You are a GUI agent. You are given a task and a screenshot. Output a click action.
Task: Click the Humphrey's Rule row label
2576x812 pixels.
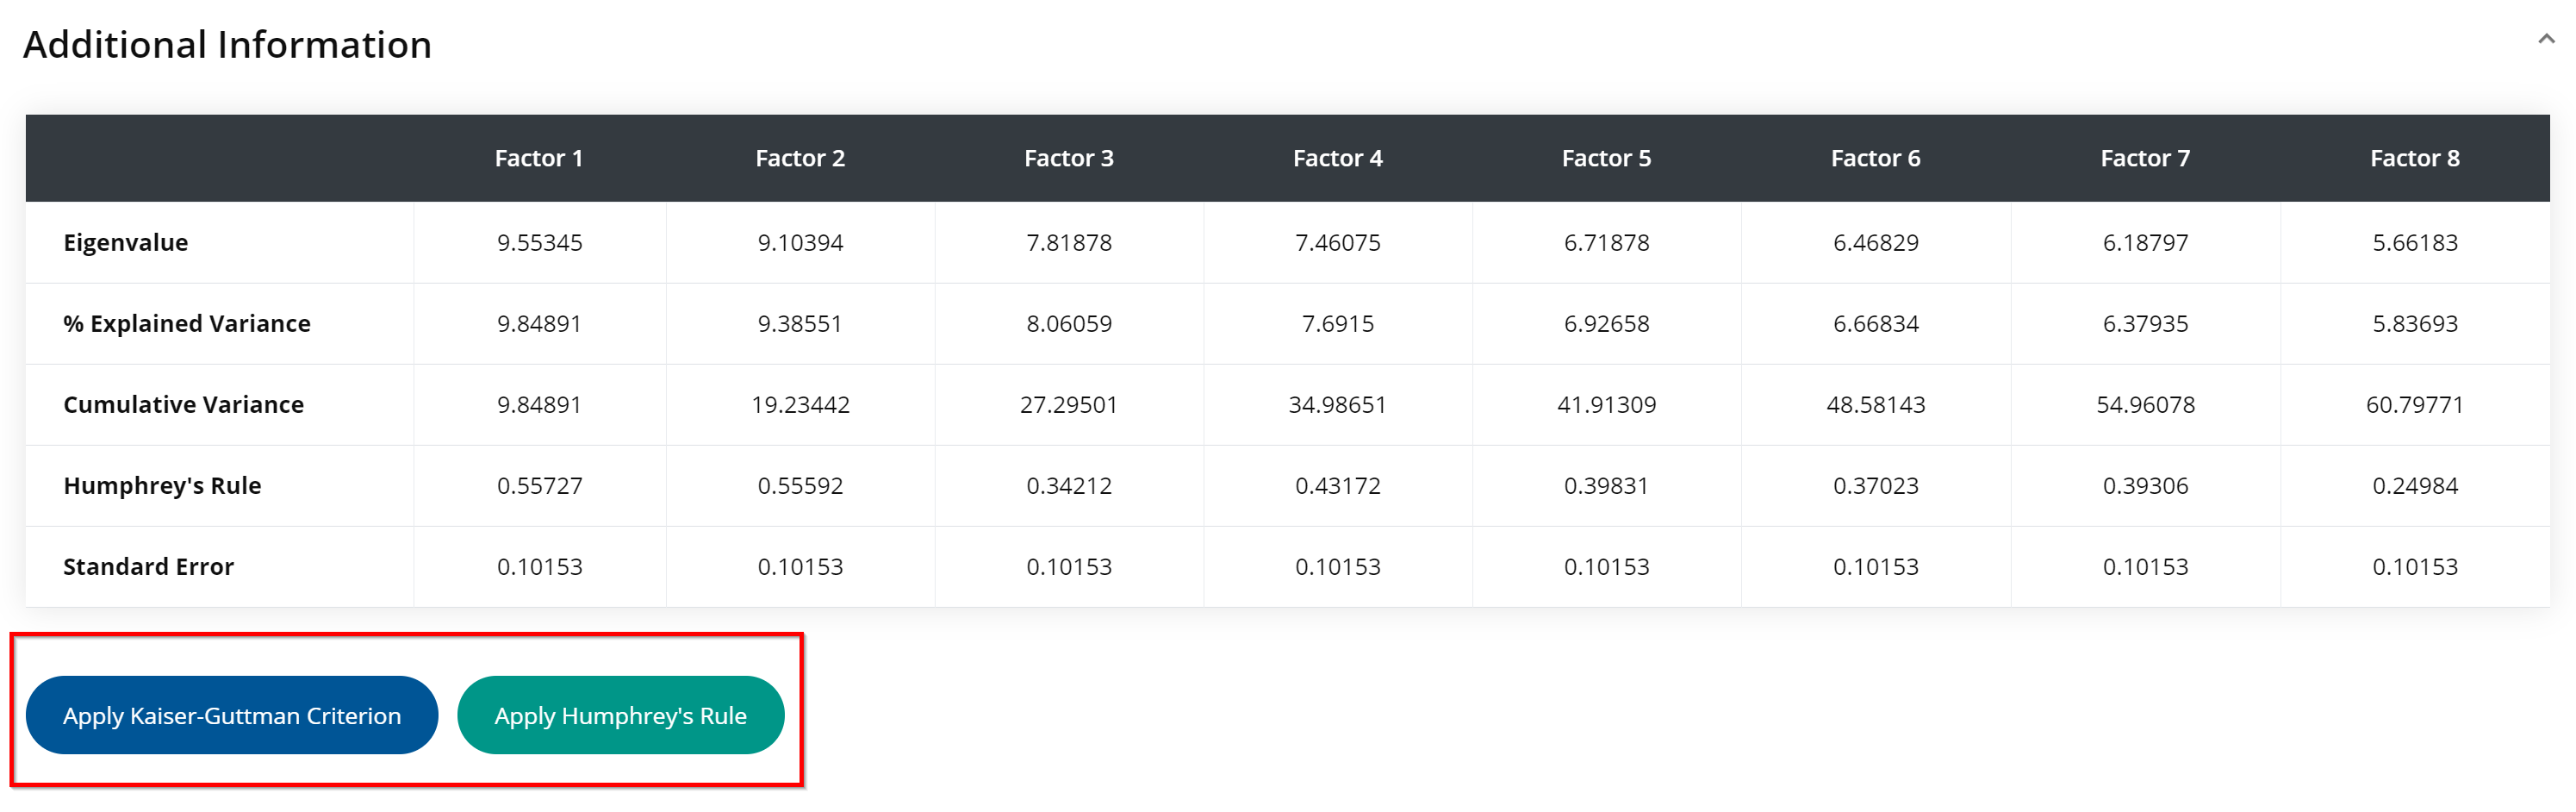162,485
